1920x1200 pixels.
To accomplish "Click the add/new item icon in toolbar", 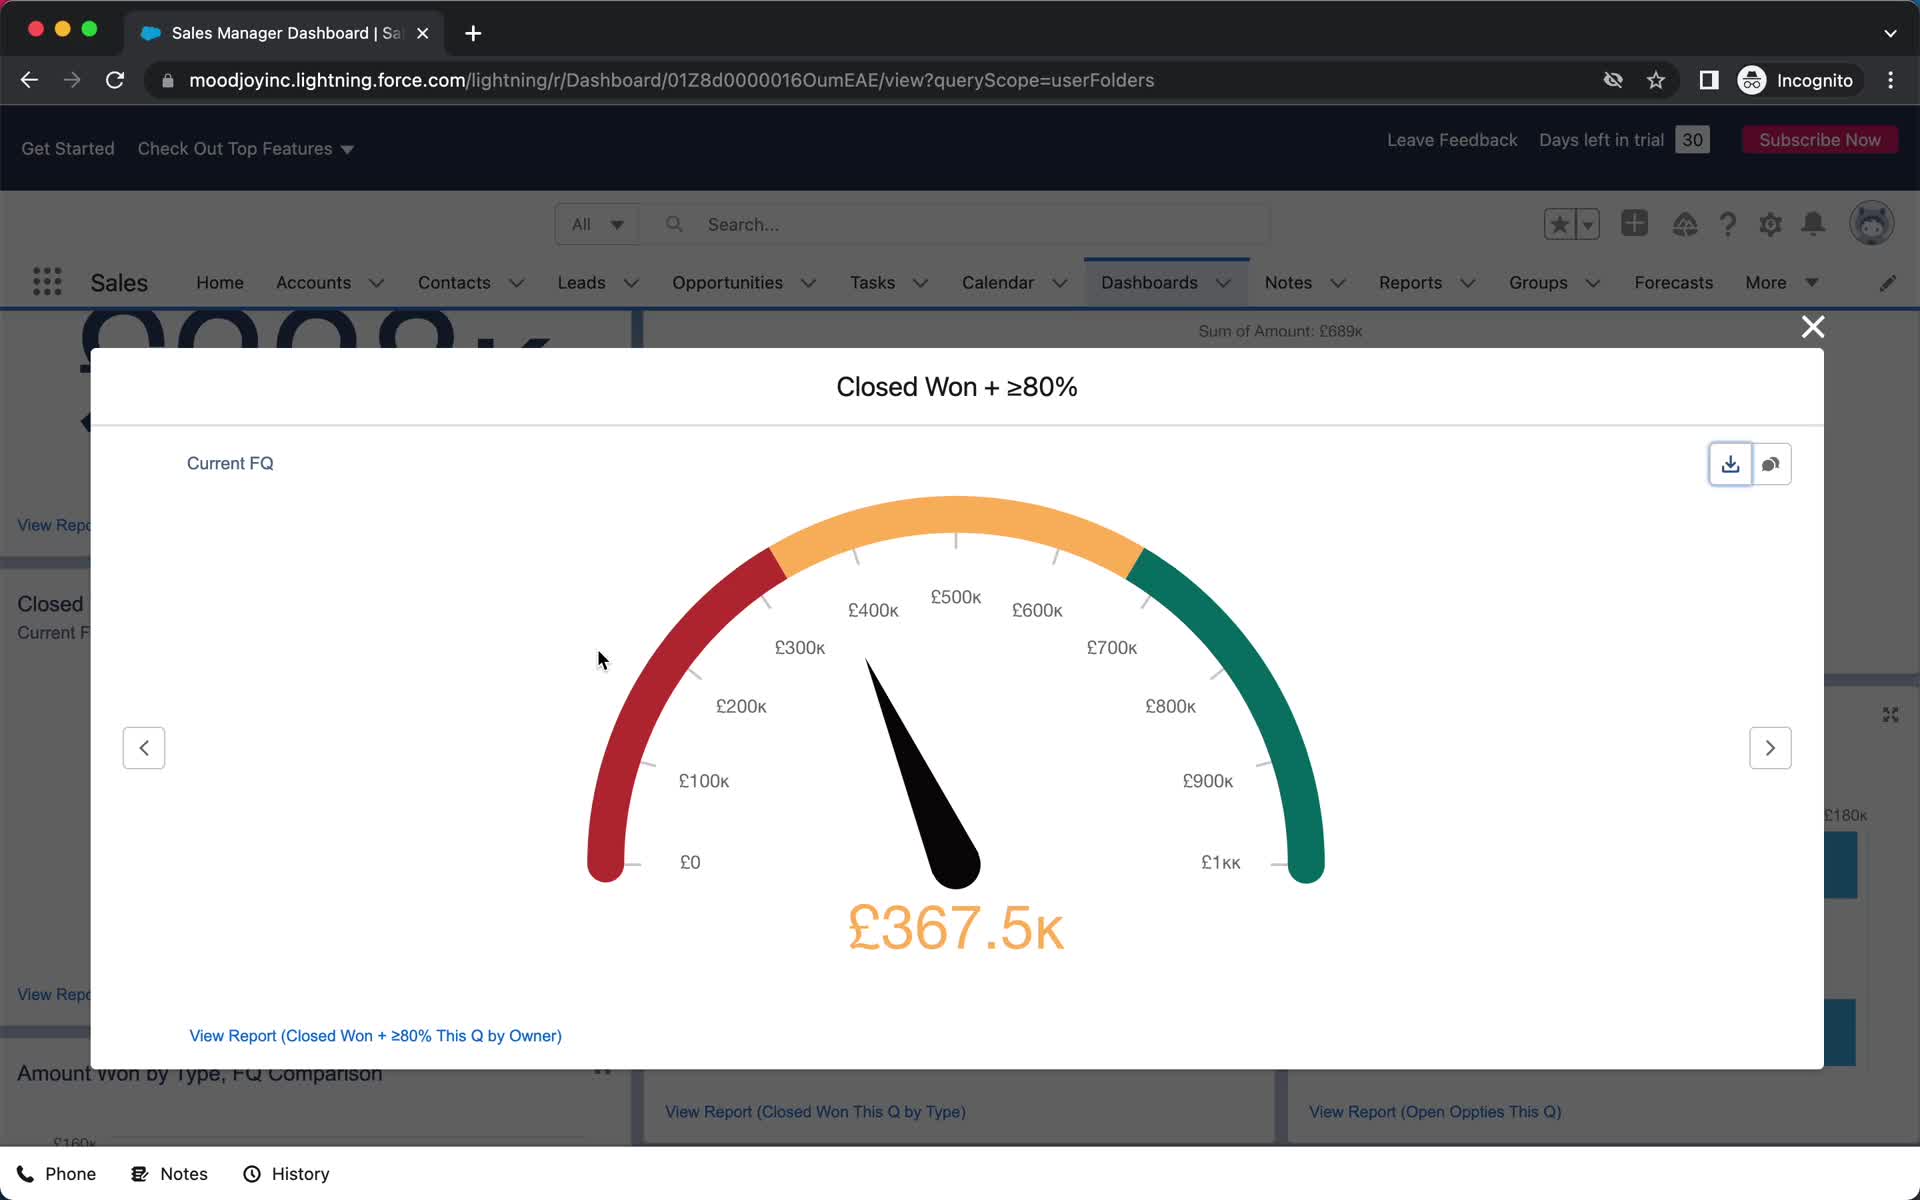I will [1635, 224].
